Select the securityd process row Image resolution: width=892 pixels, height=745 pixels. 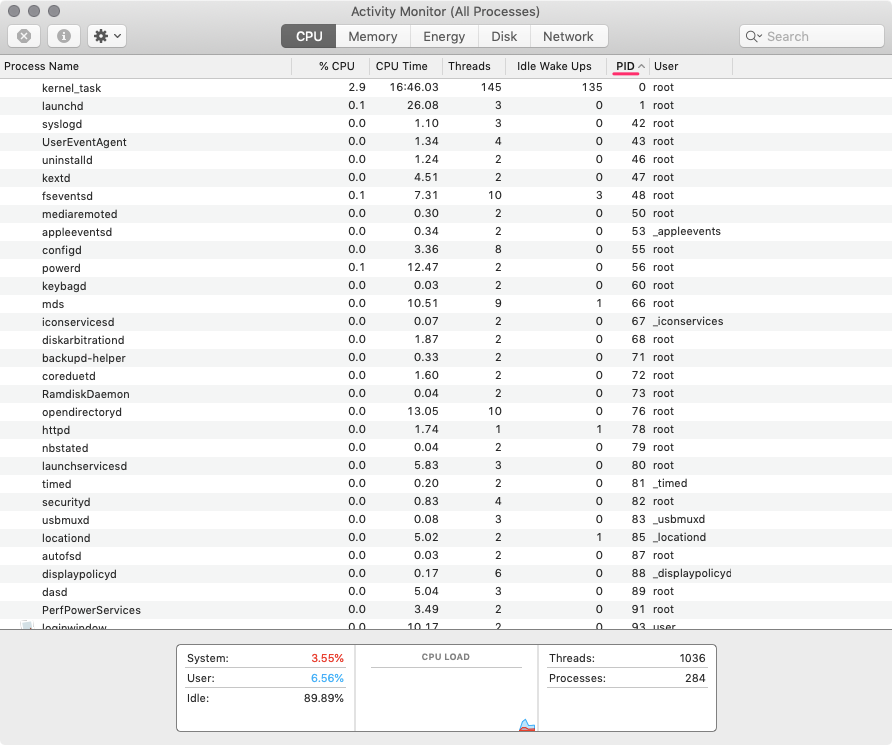point(446,502)
